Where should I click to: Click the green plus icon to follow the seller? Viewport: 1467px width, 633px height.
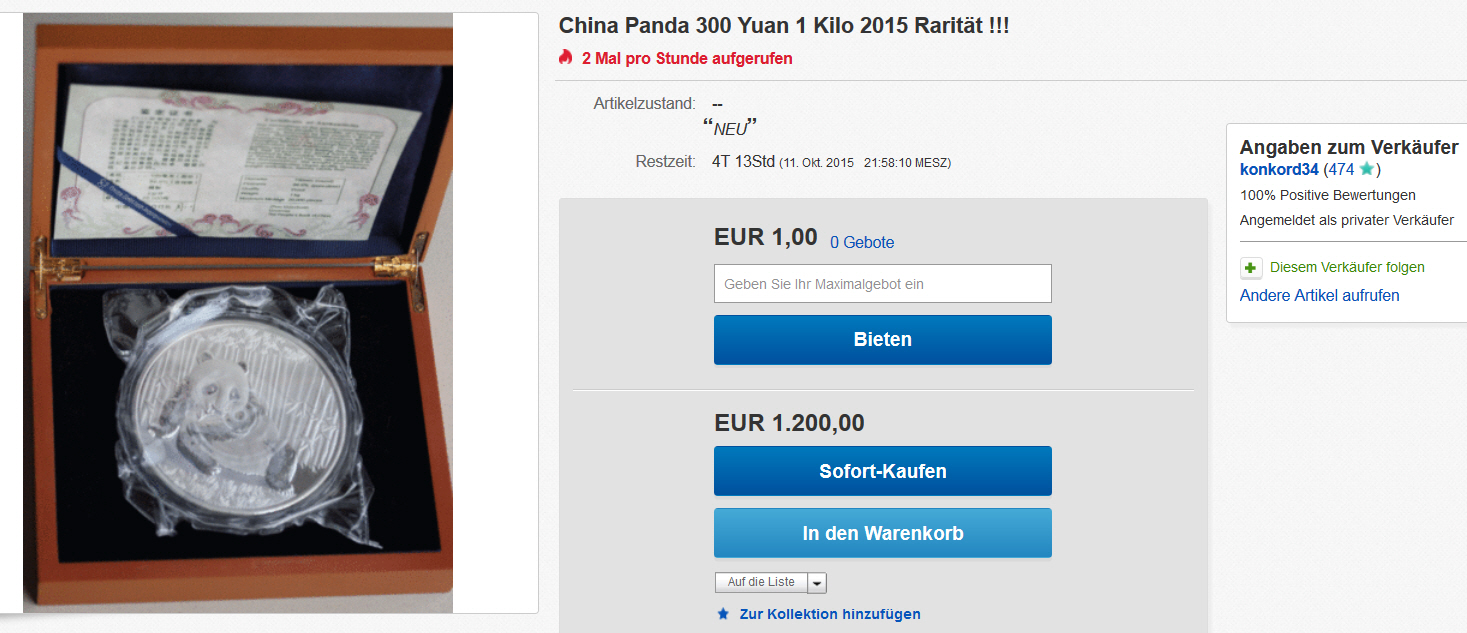point(1251,268)
